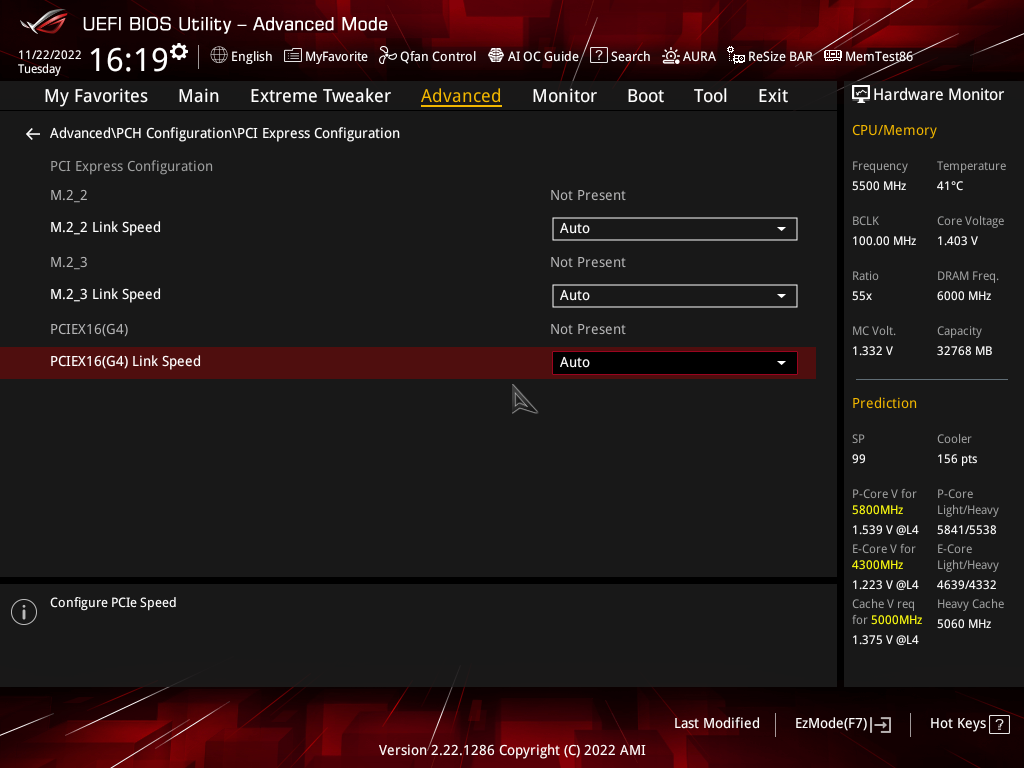1024x768 pixels.
Task: Click Last Modified button
Action: coord(716,724)
